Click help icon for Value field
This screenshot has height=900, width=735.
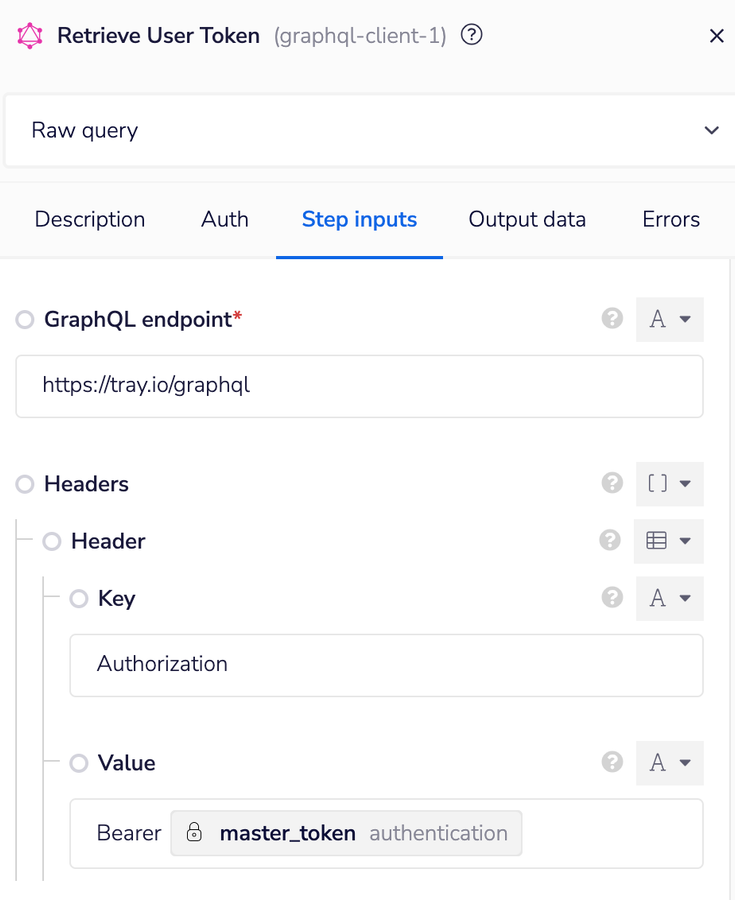pos(613,762)
